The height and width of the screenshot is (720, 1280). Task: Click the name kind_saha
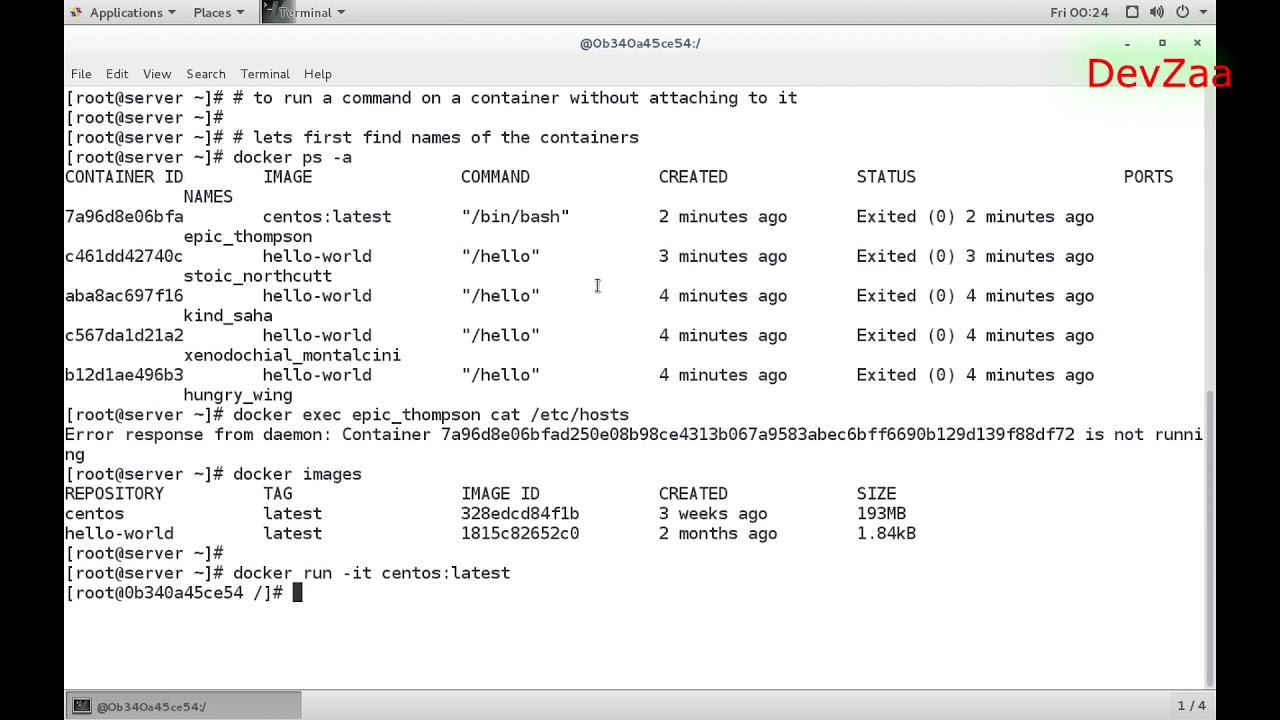coord(228,316)
